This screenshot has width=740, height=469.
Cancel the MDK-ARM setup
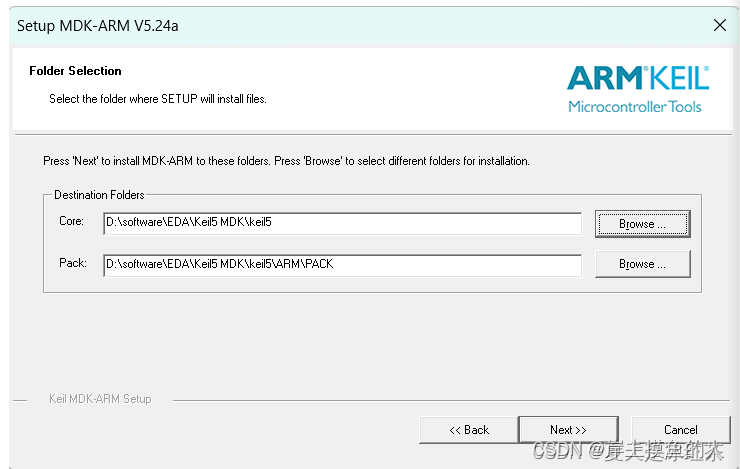(x=681, y=430)
